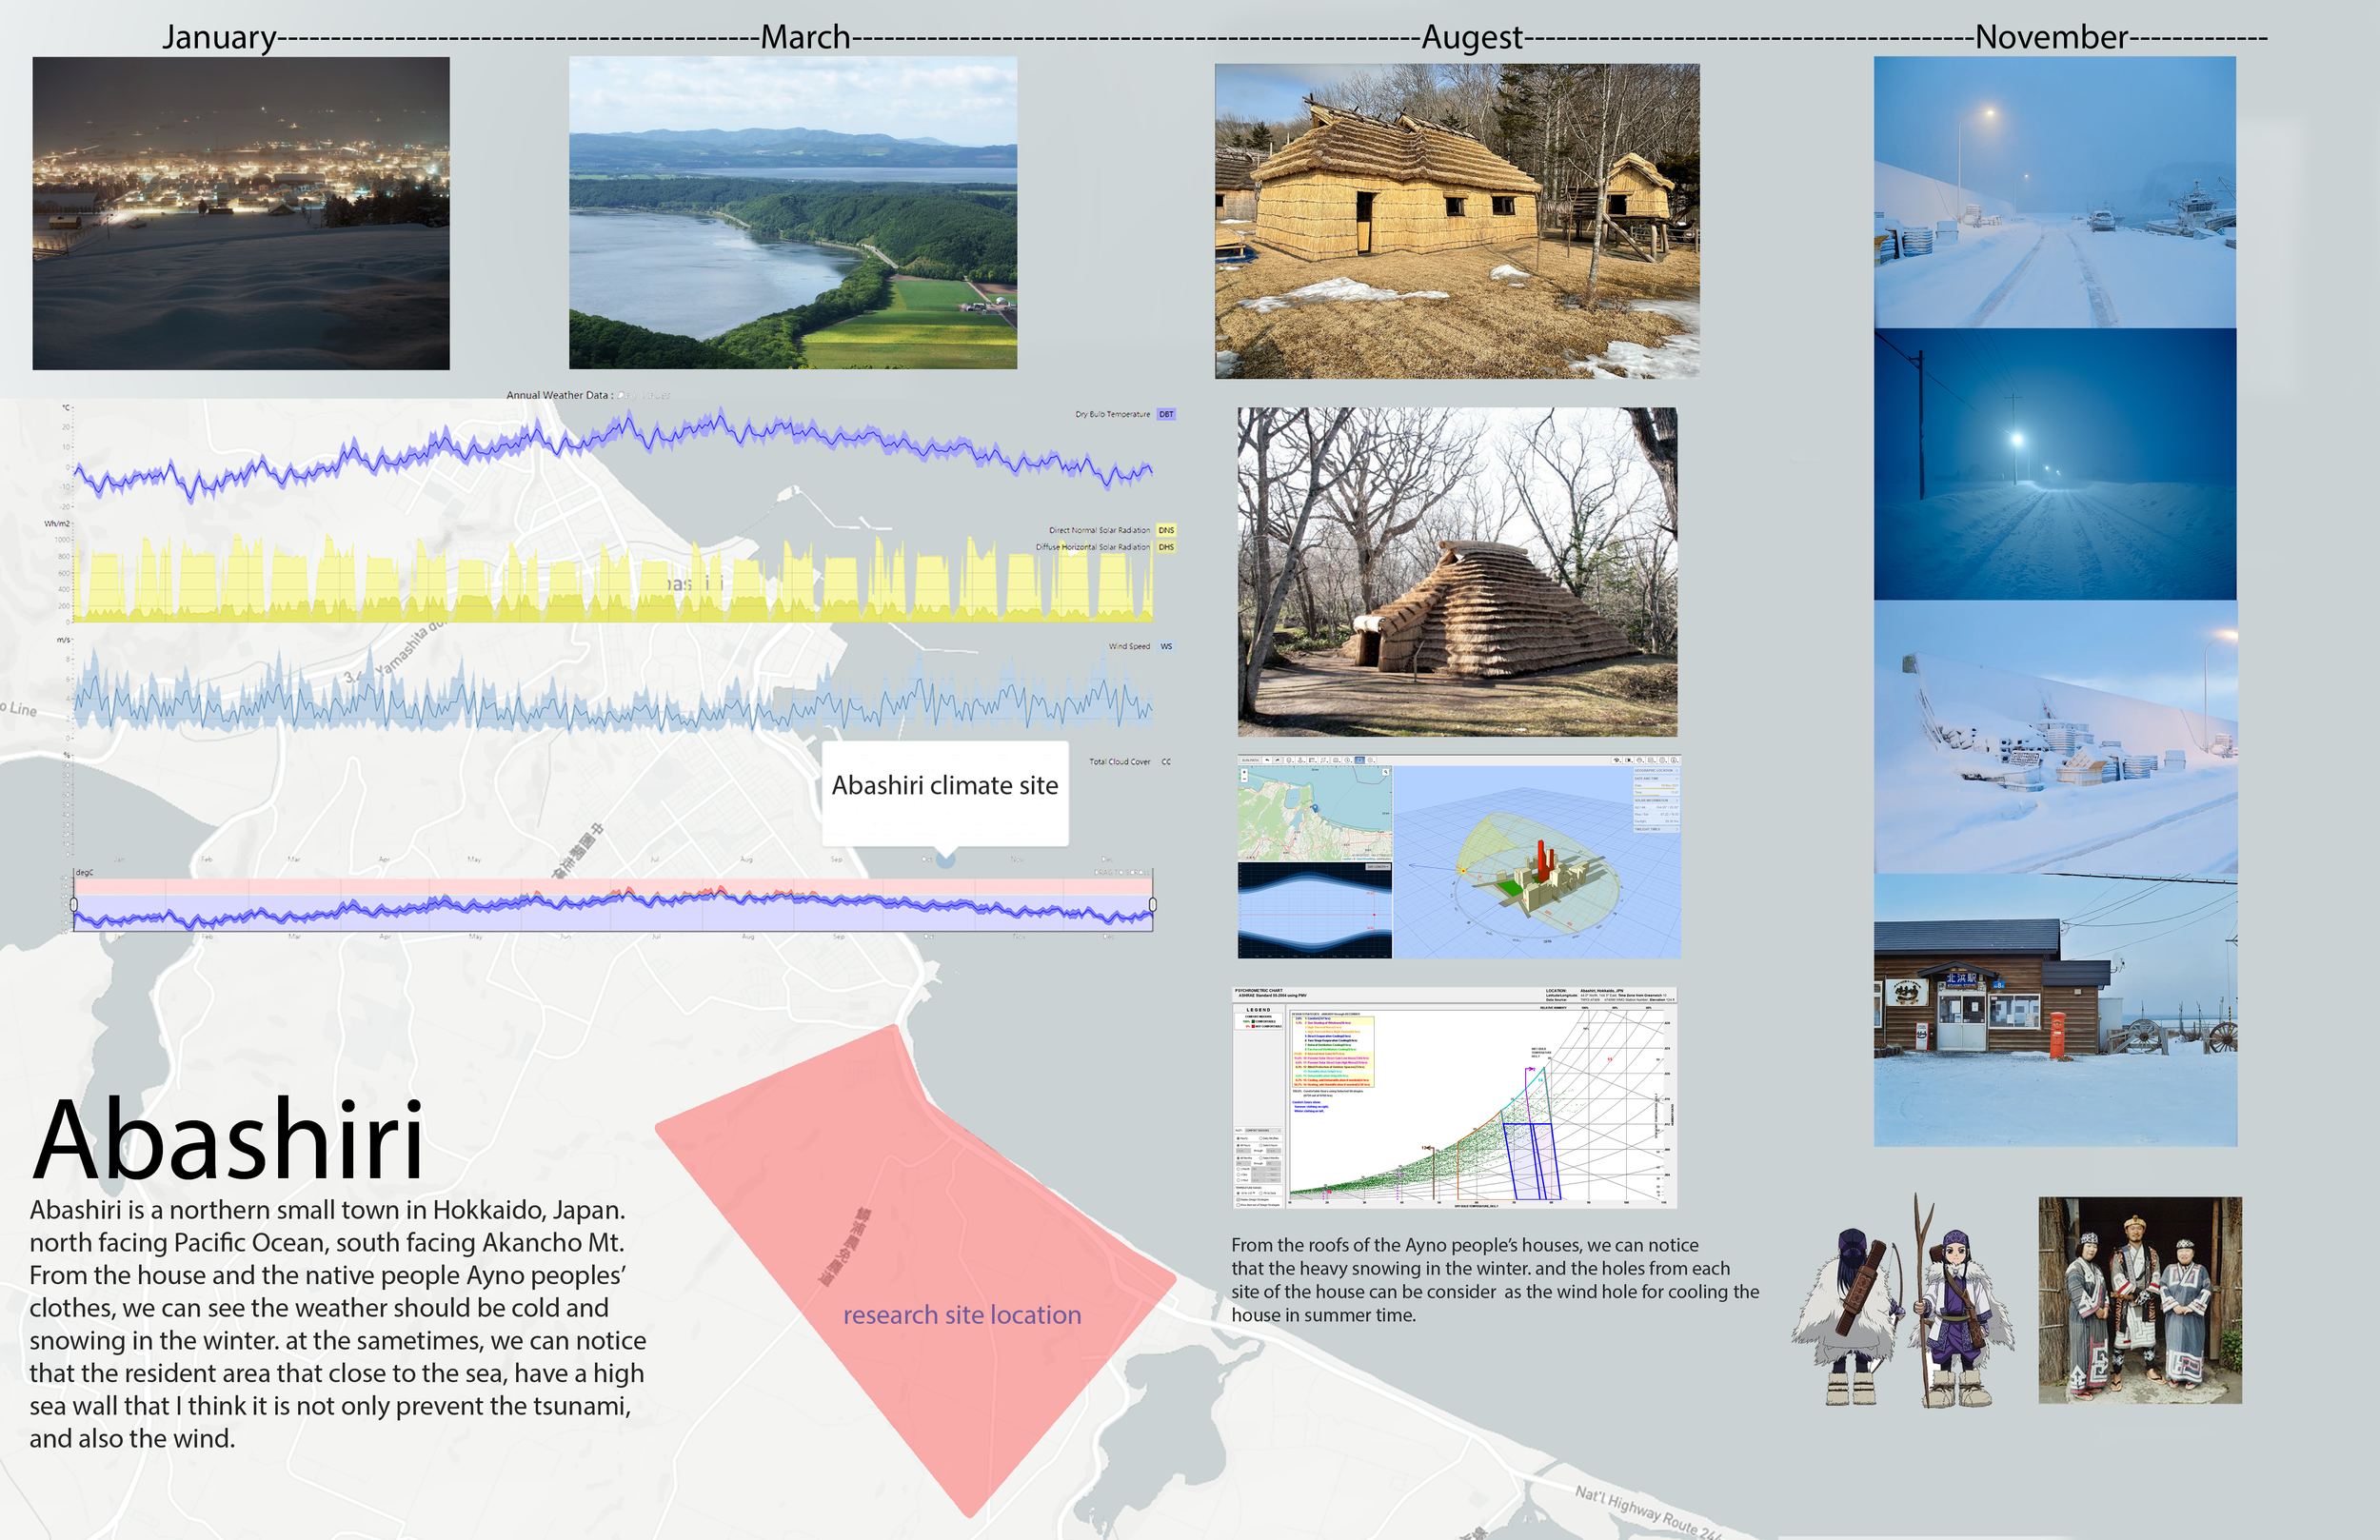Click the DHS diffuse radiation badge
This screenshot has height=1540, width=2380.
coord(1166,547)
